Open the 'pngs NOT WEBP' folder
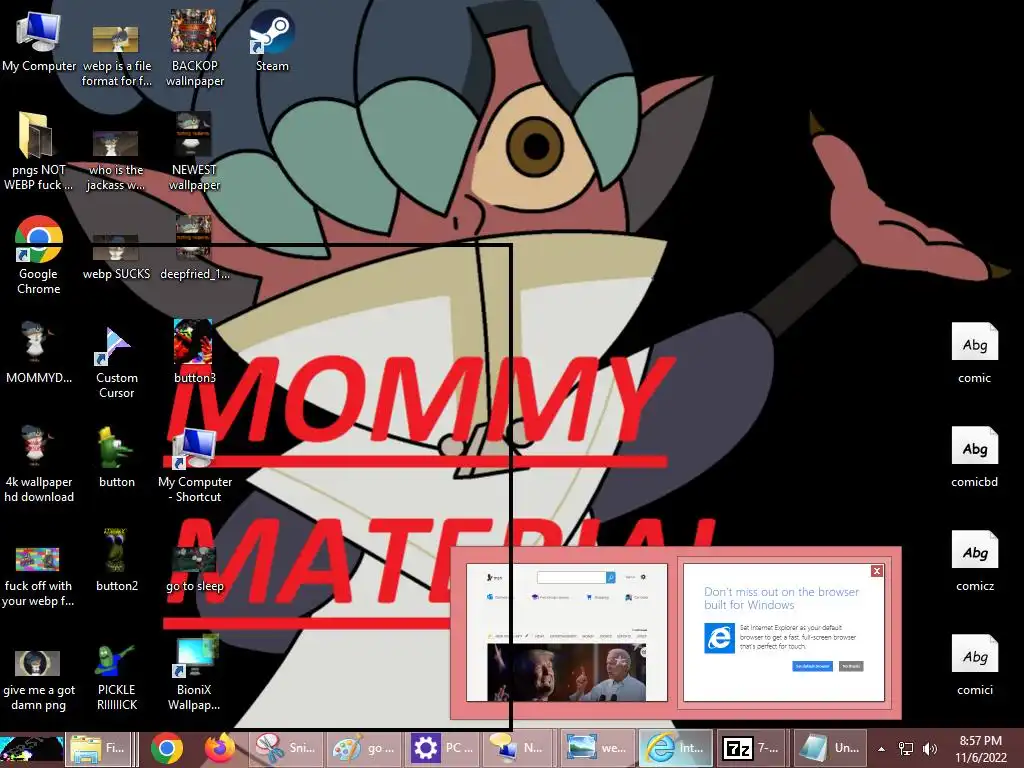 click(38, 152)
